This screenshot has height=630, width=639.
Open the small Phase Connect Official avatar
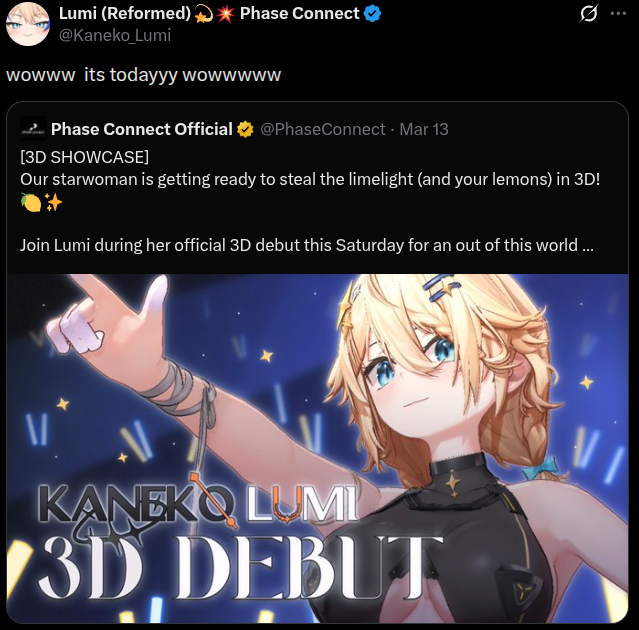(x=33, y=129)
